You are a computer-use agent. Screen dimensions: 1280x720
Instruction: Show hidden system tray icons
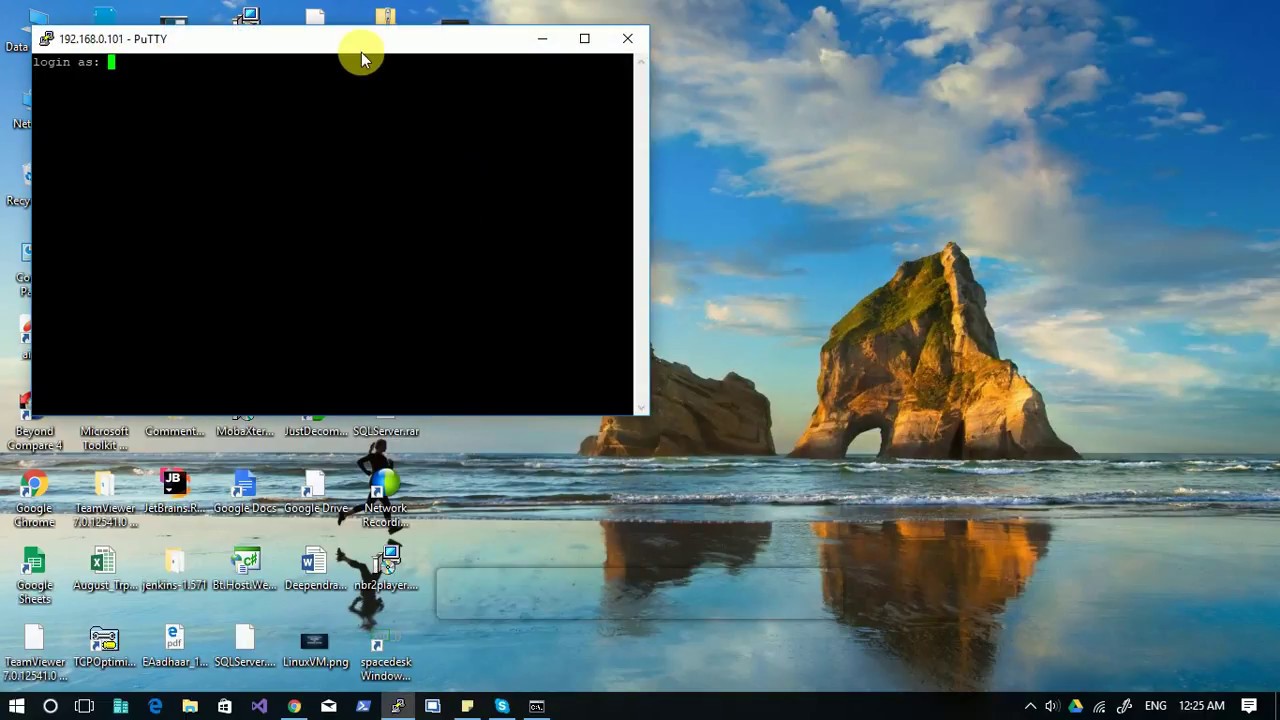click(1030, 706)
